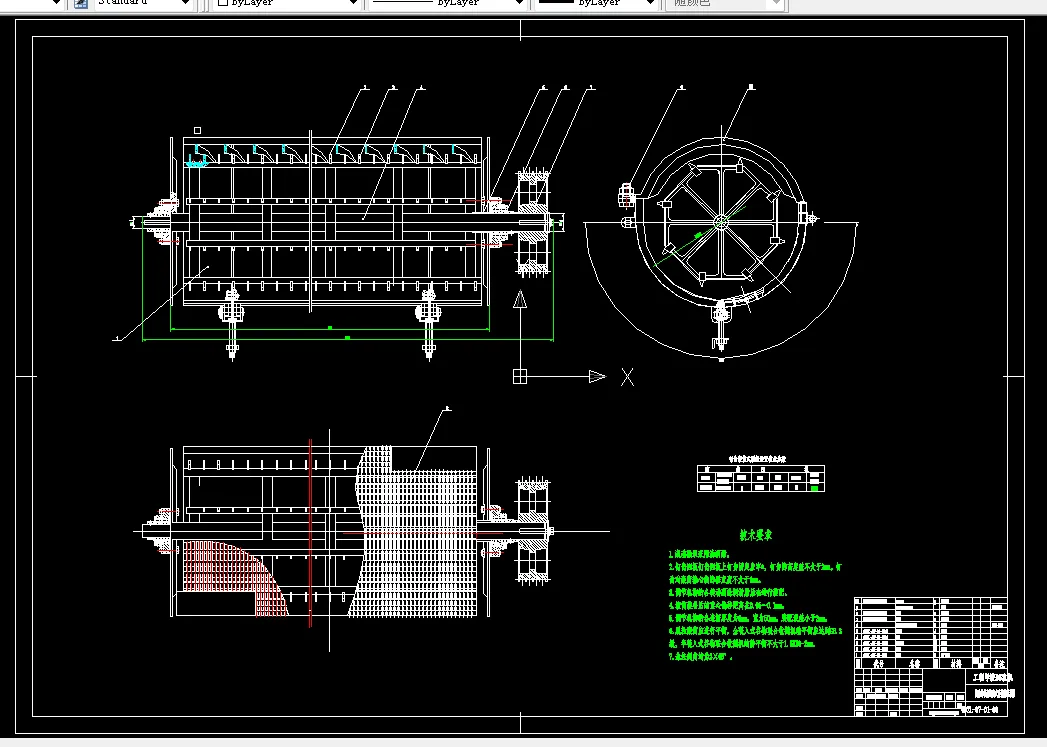
Task: Select the center hub of end view
Action: coord(720,222)
